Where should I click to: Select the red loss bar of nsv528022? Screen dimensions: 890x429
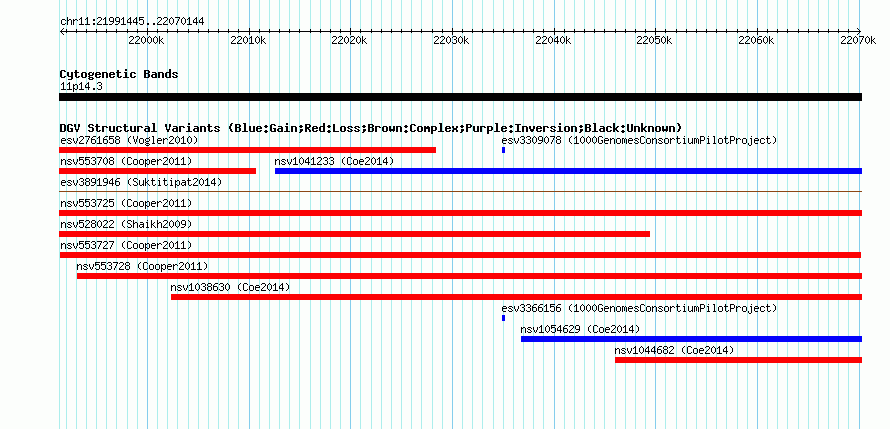(354, 234)
